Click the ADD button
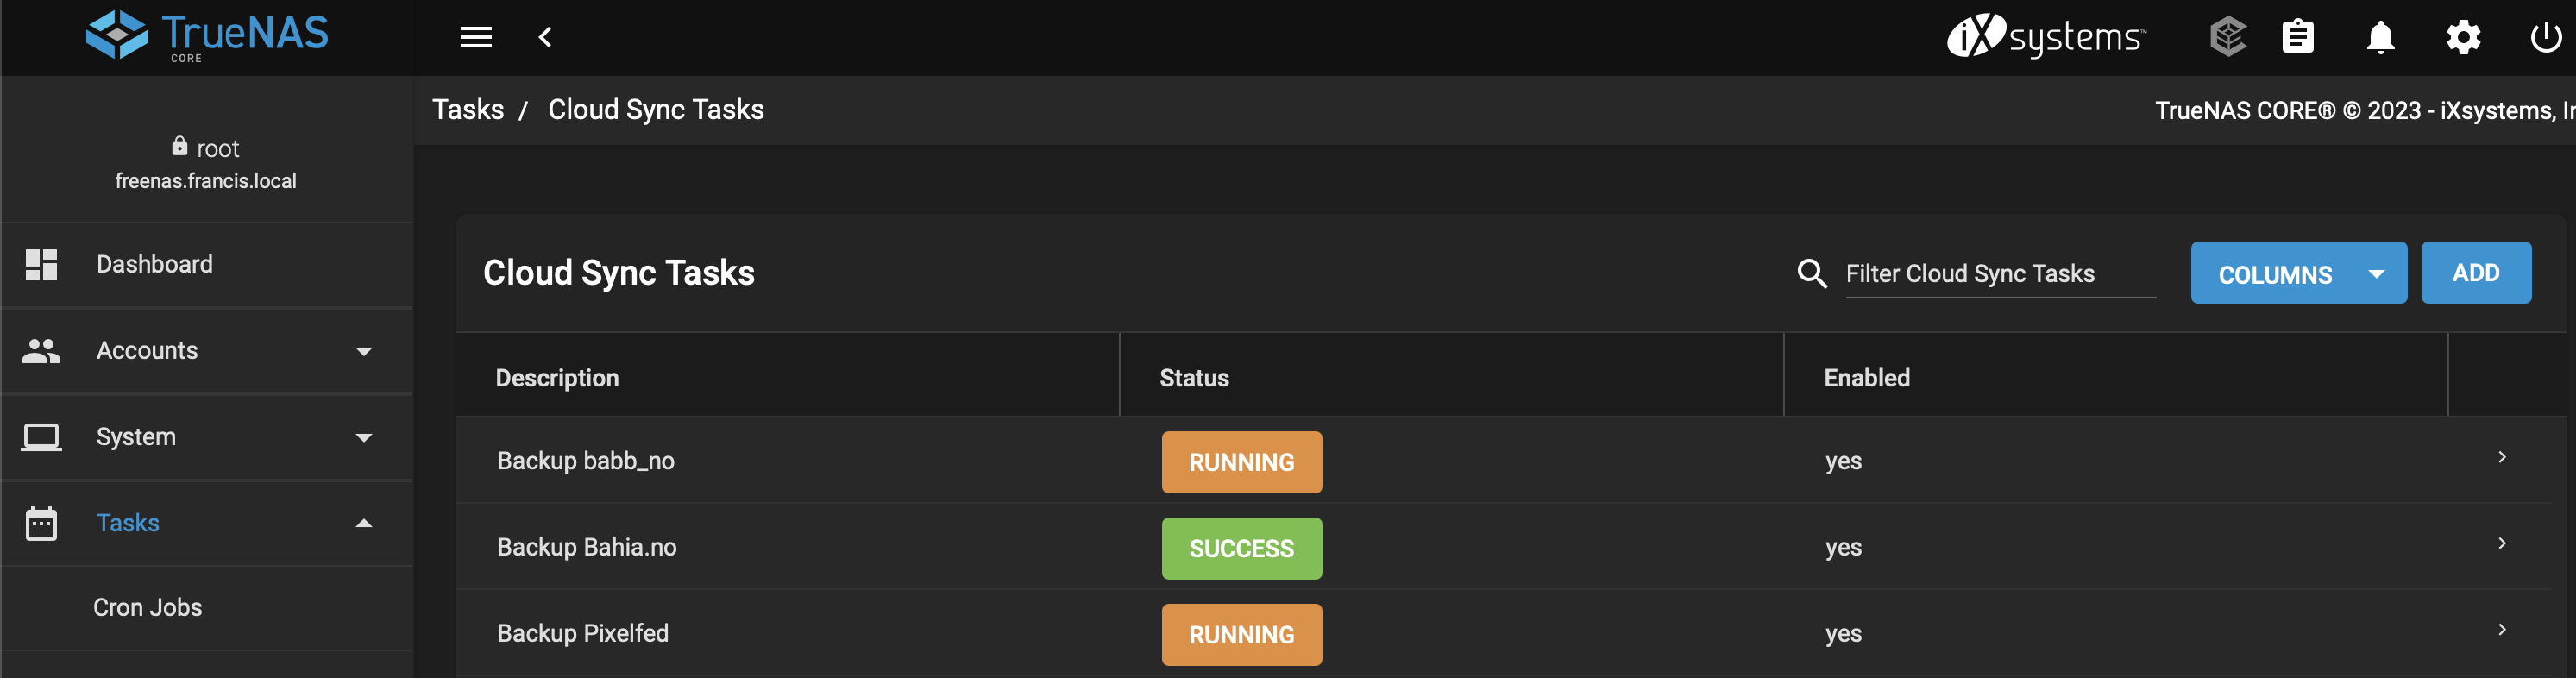The height and width of the screenshot is (678, 2576). point(2476,273)
